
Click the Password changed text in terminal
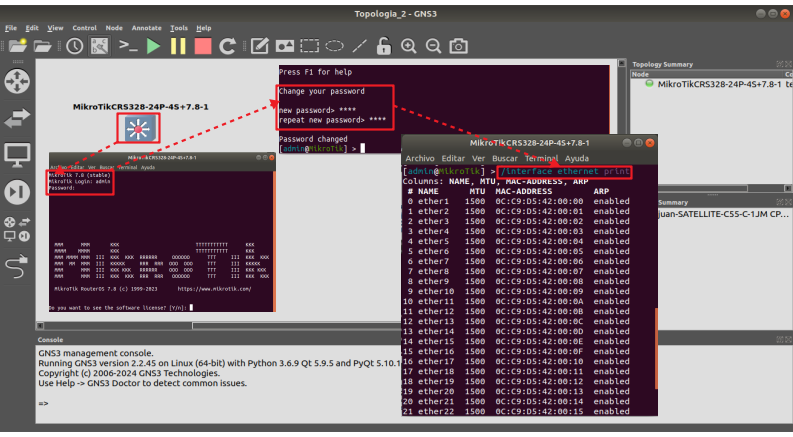point(313,139)
